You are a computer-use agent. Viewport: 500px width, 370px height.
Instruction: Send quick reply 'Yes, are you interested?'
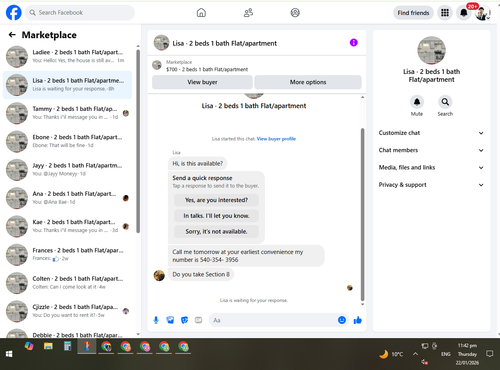tap(216, 200)
